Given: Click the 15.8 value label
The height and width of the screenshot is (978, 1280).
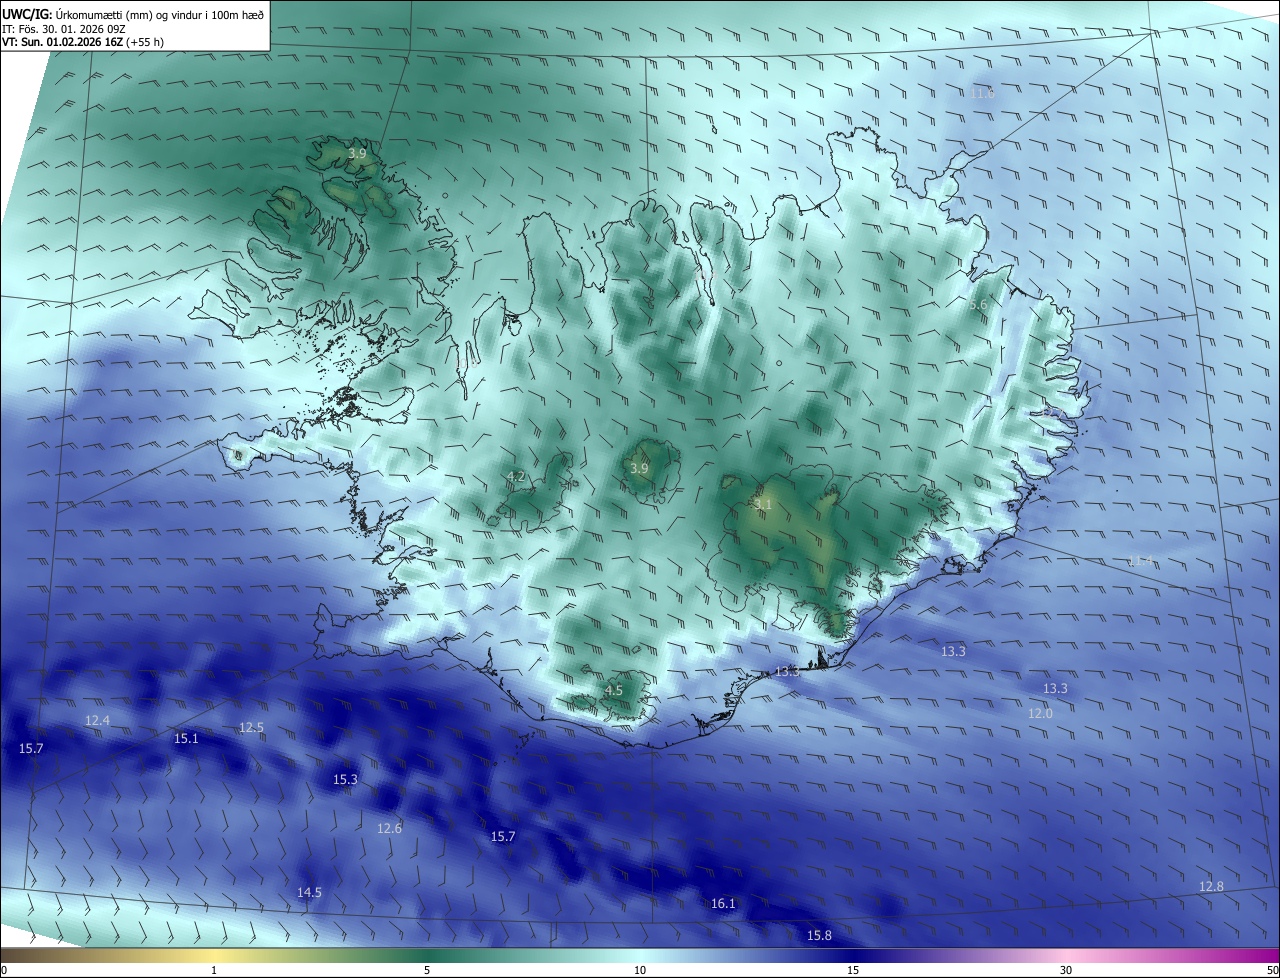Looking at the screenshot, I should [x=819, y=936].
